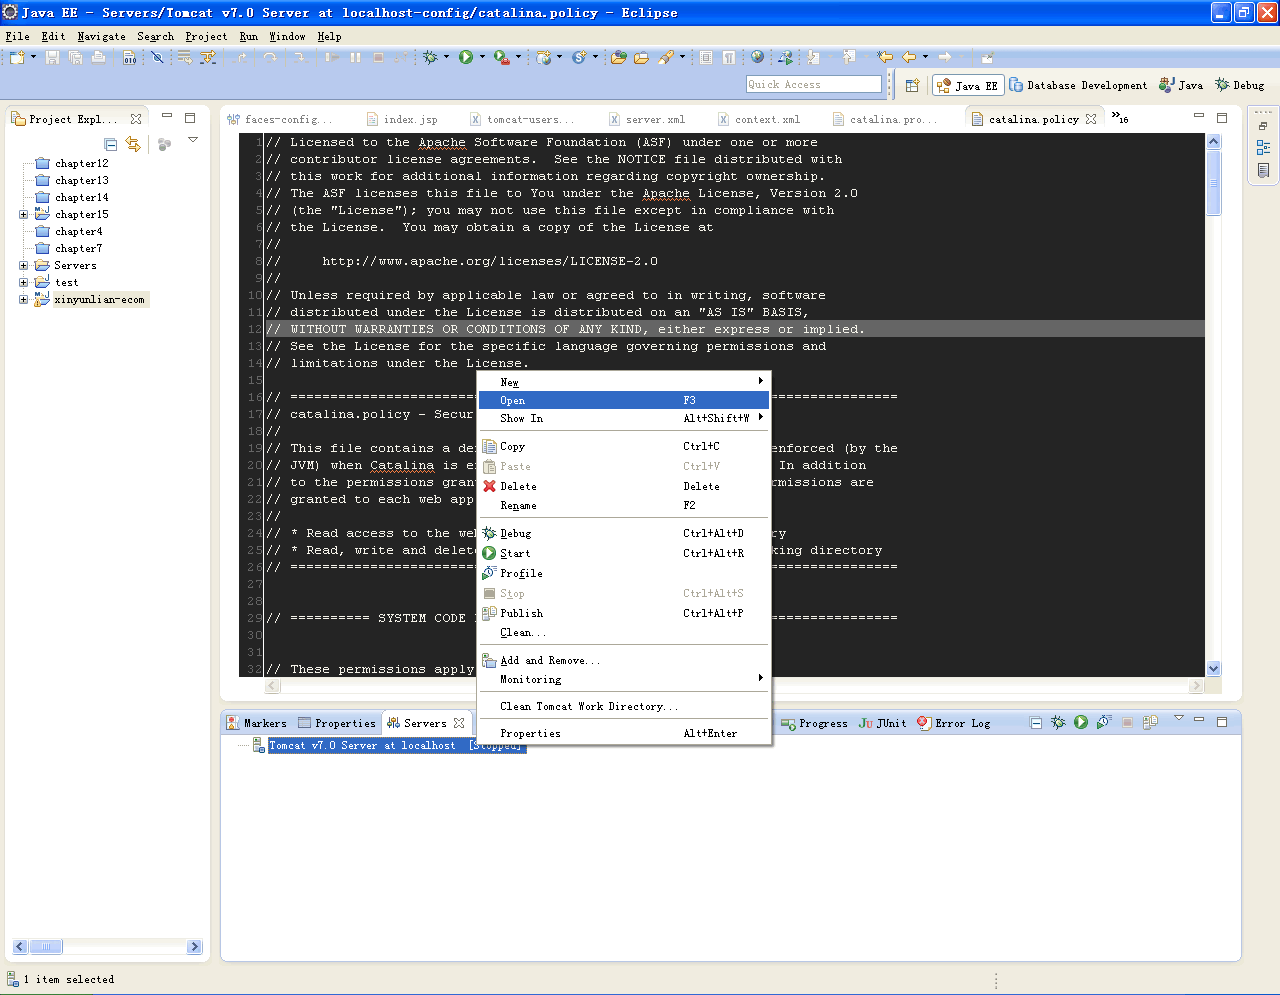Open the Run icon dropdown arrow

tap(482, 57)
